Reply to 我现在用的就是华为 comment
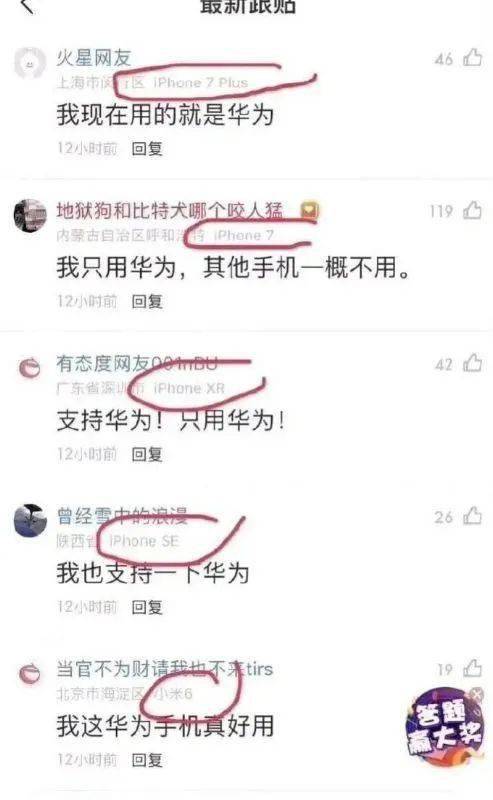The width and height of the screenshot is (493, 800). [147, 148]
